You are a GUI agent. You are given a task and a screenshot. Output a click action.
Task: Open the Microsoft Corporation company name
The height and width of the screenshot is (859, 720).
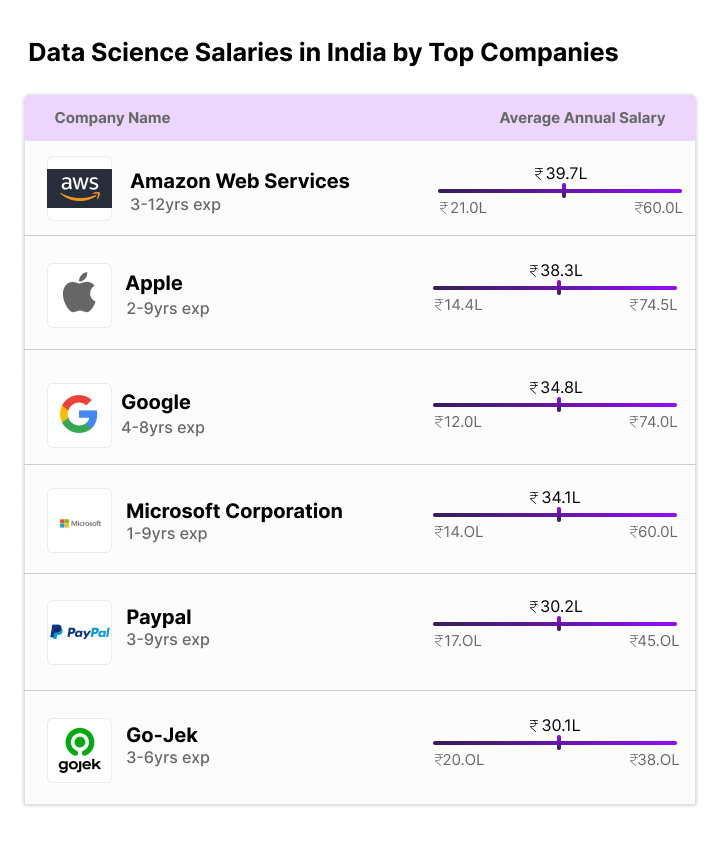pos(234,511)
